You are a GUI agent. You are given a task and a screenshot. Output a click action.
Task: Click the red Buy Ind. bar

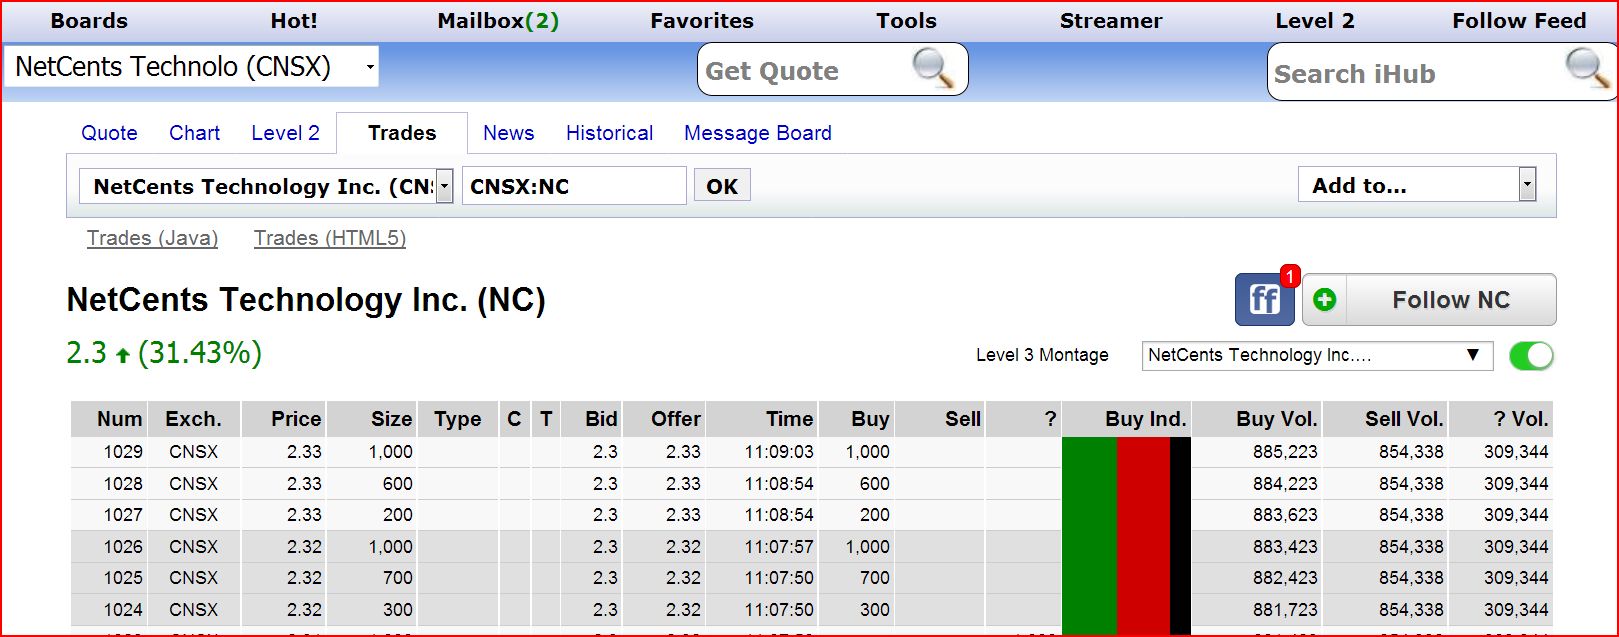(1143, 536)
